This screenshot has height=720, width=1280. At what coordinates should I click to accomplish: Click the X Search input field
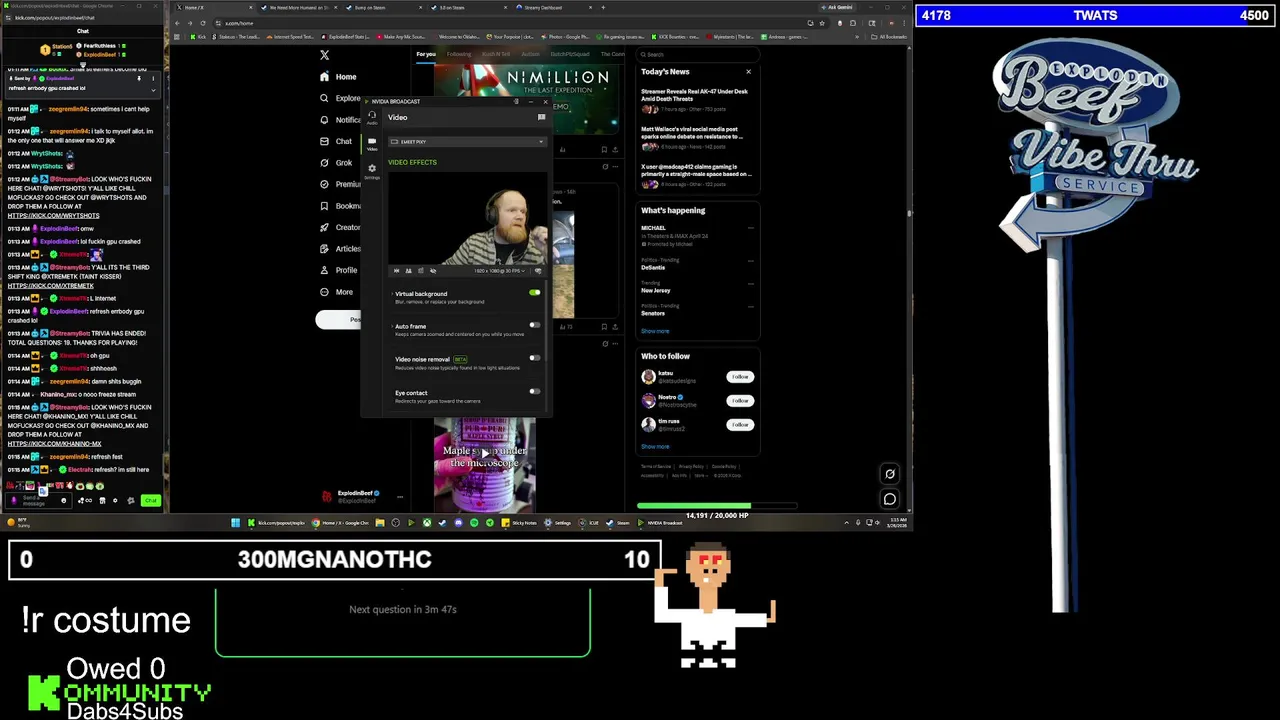(697, 54)
